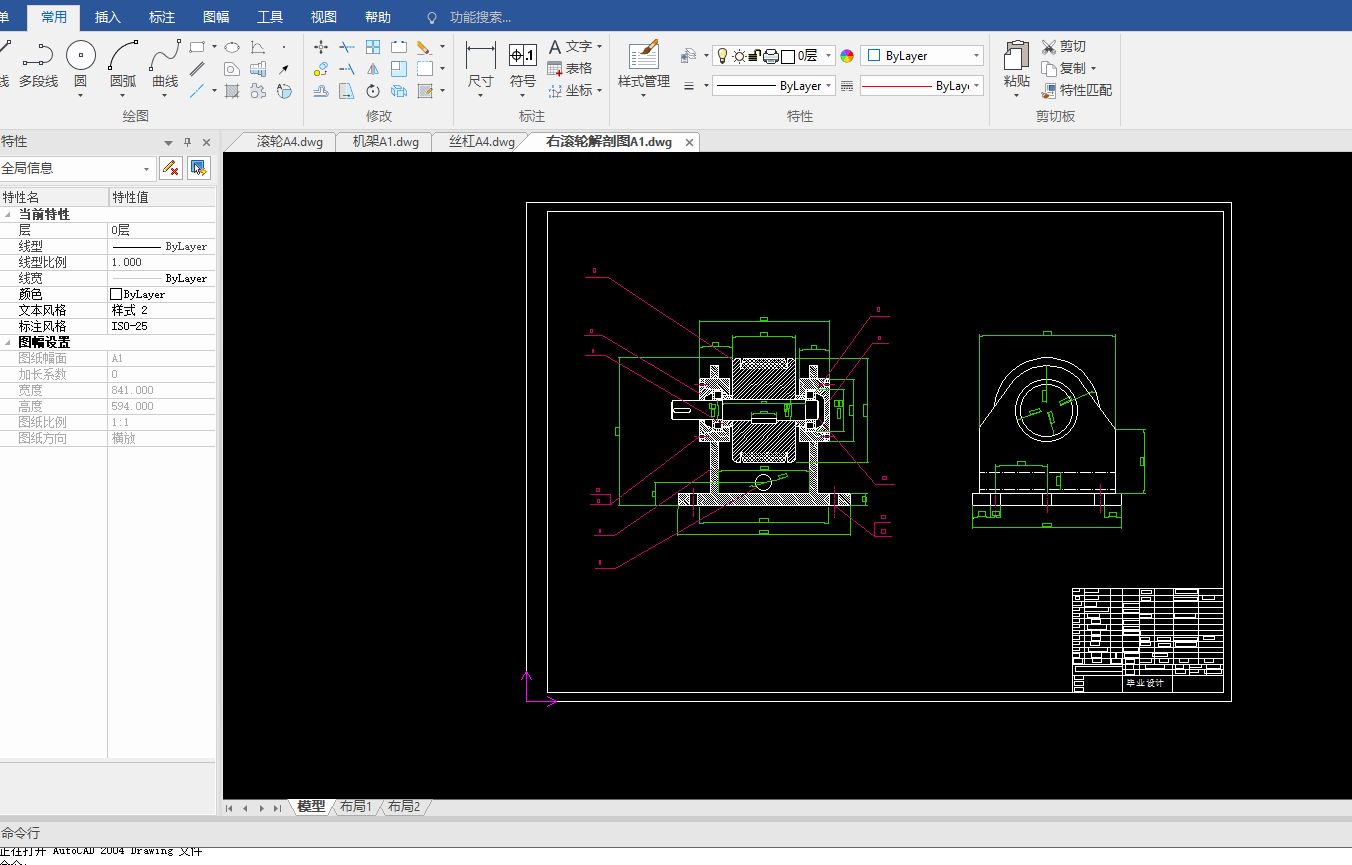Switch to the 机架A1.dwg document tab
The image size is (1352, 865).
pos(385,142)
